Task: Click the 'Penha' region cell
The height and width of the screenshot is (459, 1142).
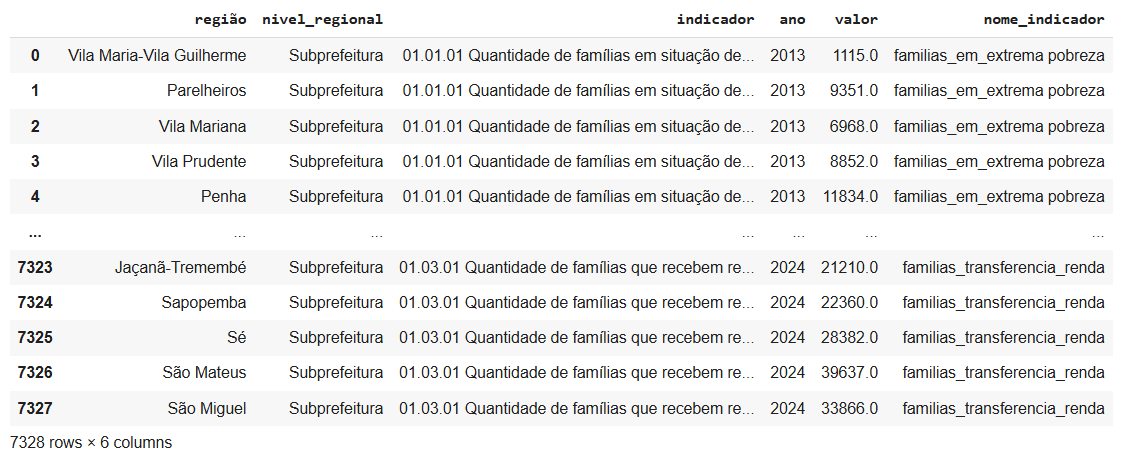Action: click(x=223, y=196)
